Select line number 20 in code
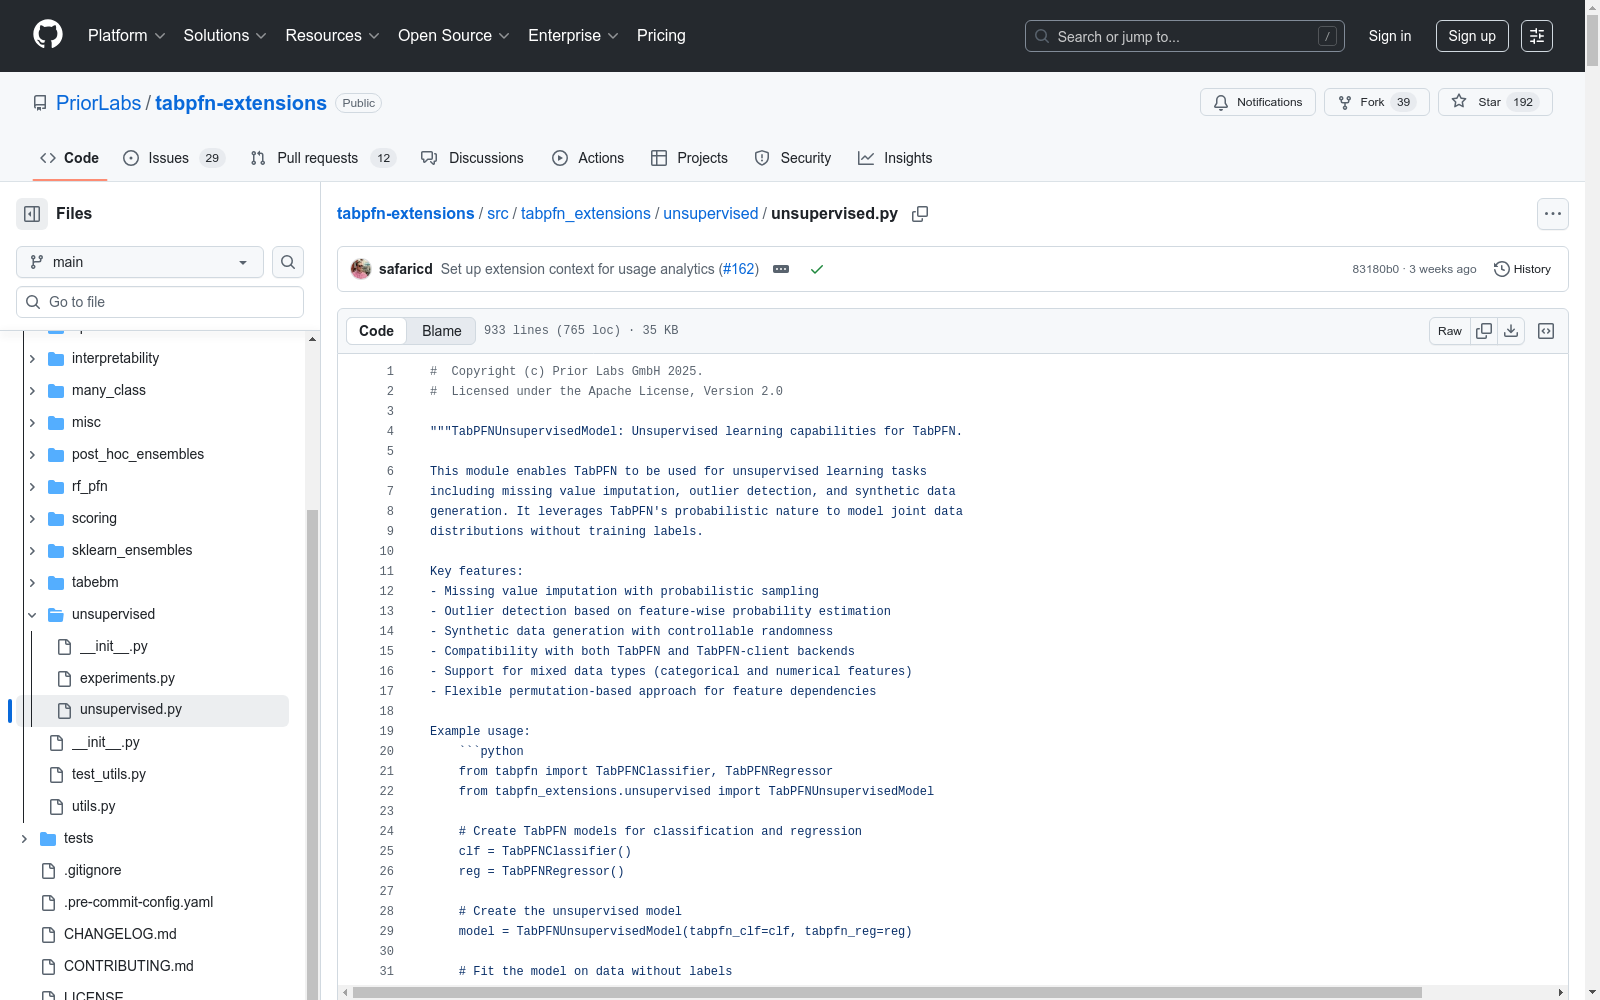1600x1000 pixels. pyautogui.click(x=387, y=751)
